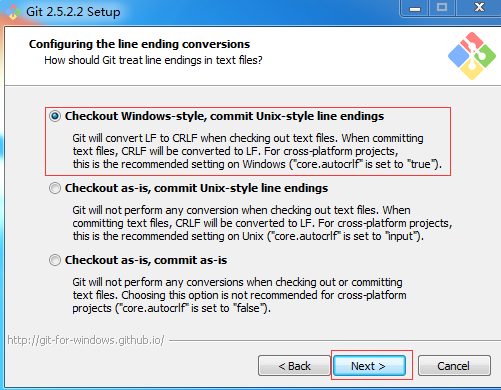Minimize the Git Setup window

(415, 8)
